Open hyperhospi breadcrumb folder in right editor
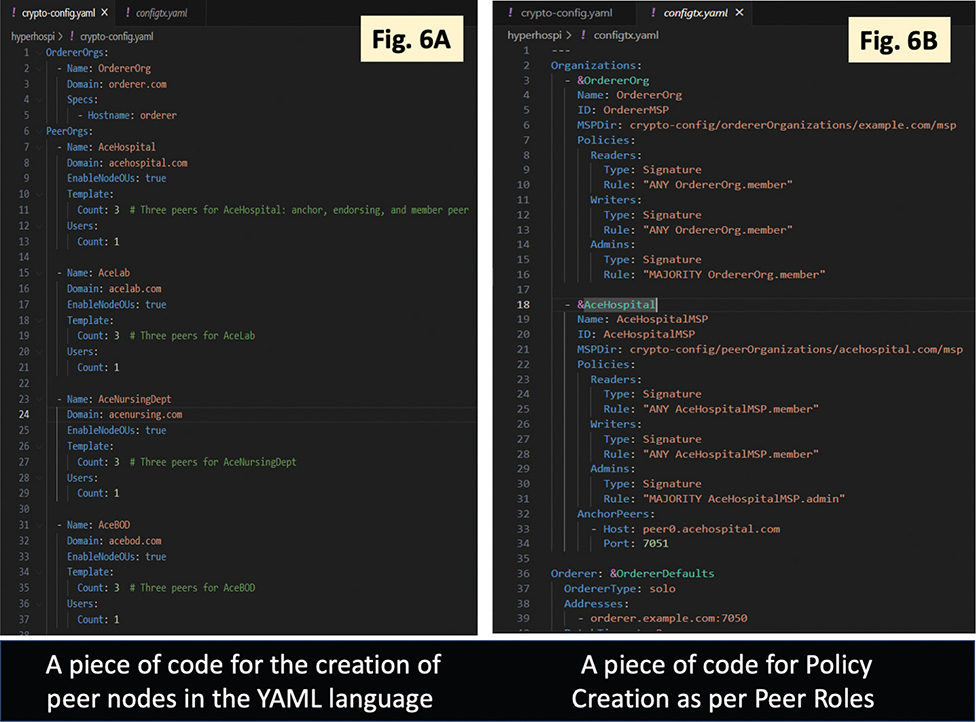The width and height of the screenshot is (976, 722). click(x=535, y=34)
